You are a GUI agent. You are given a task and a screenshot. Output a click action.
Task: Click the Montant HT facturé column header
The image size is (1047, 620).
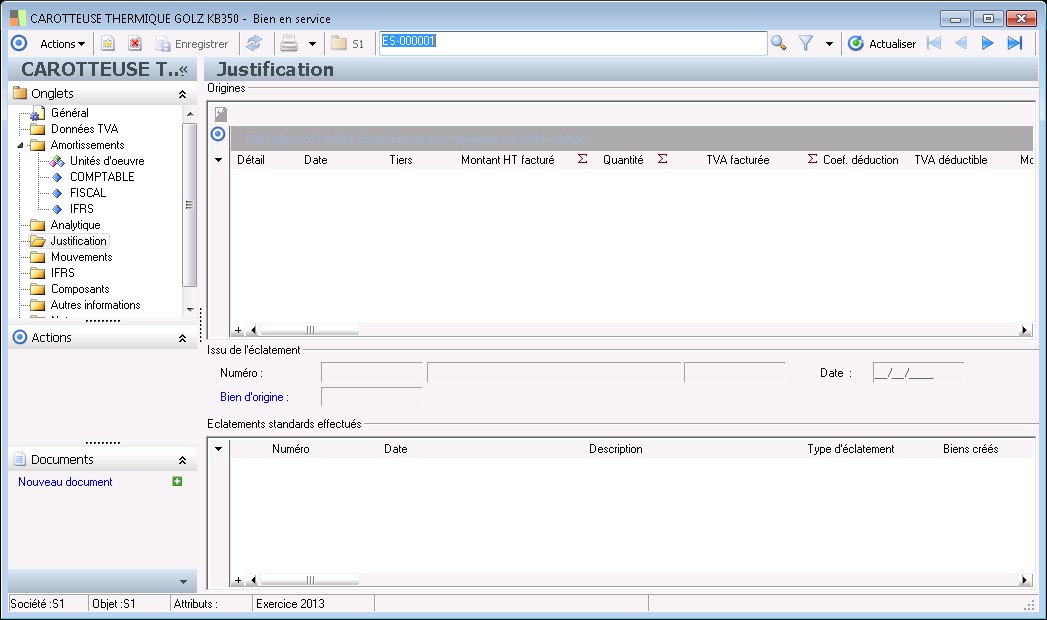pos(507,160)
